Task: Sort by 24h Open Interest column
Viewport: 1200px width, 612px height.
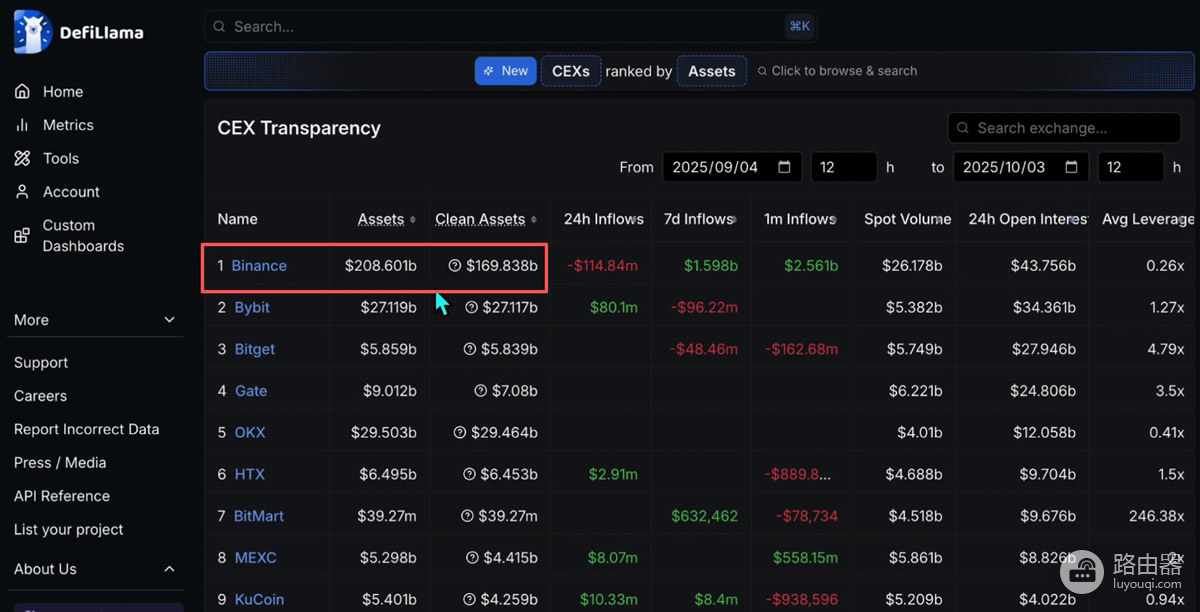Action: click(1027, 219)
